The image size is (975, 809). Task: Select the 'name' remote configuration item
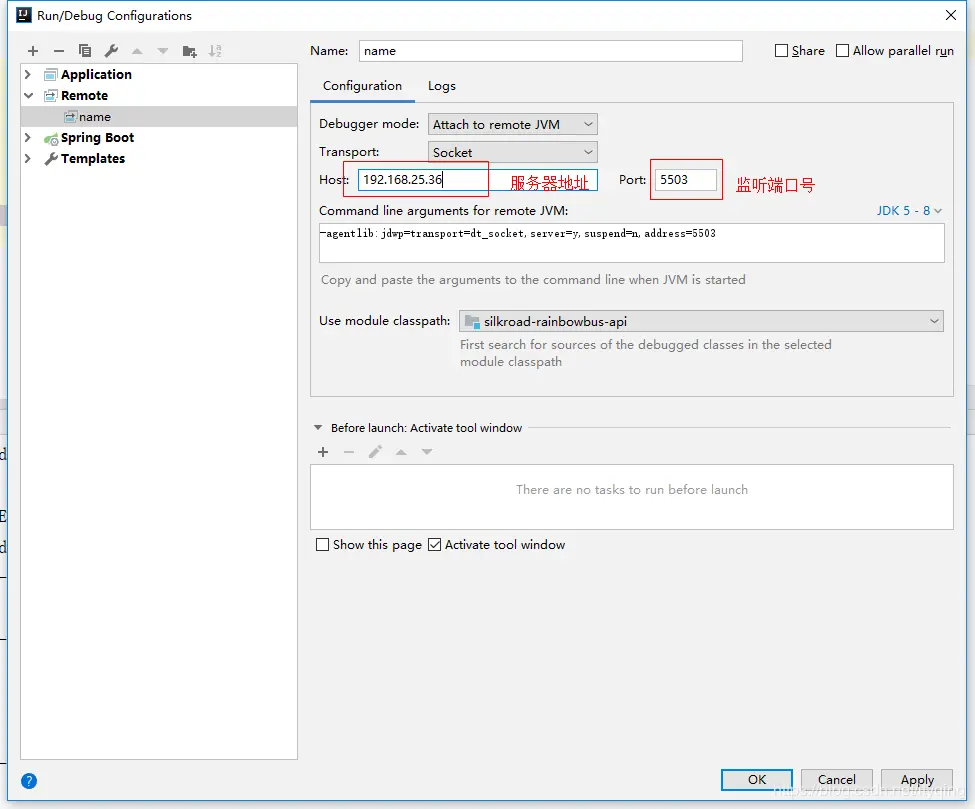click(159, 117)
